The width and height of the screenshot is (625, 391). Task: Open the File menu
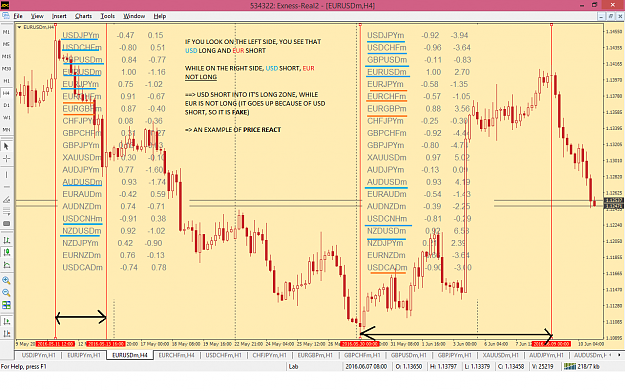18,16
